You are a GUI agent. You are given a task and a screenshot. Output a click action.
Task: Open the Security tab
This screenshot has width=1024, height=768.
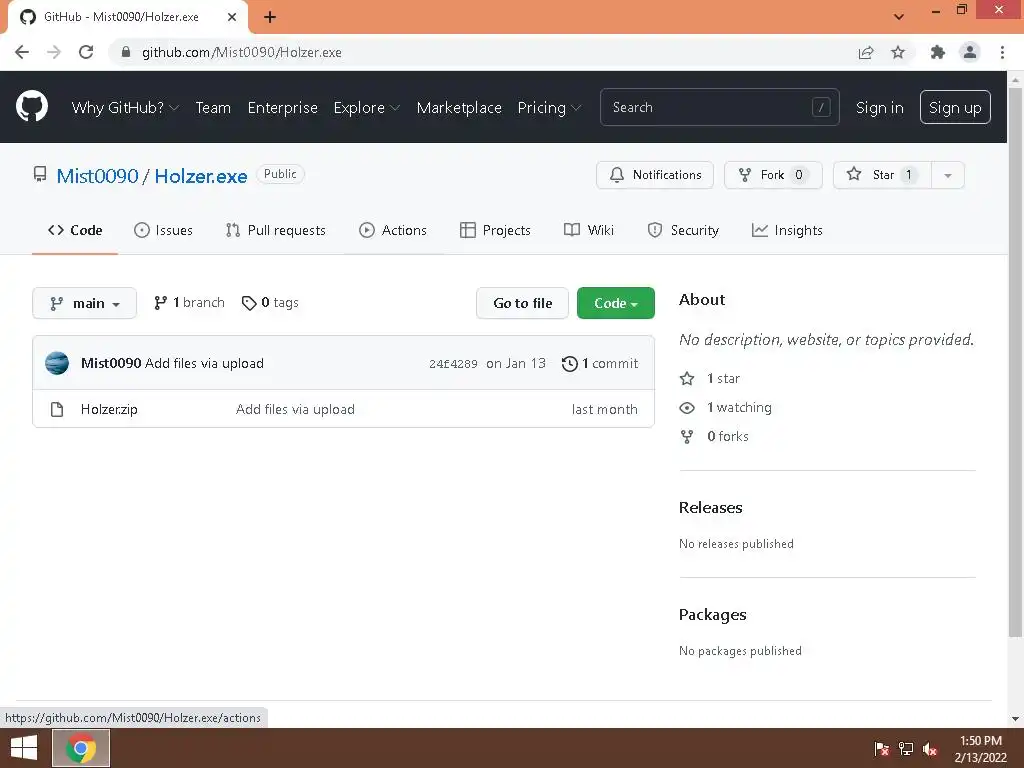tap(683, 231)
